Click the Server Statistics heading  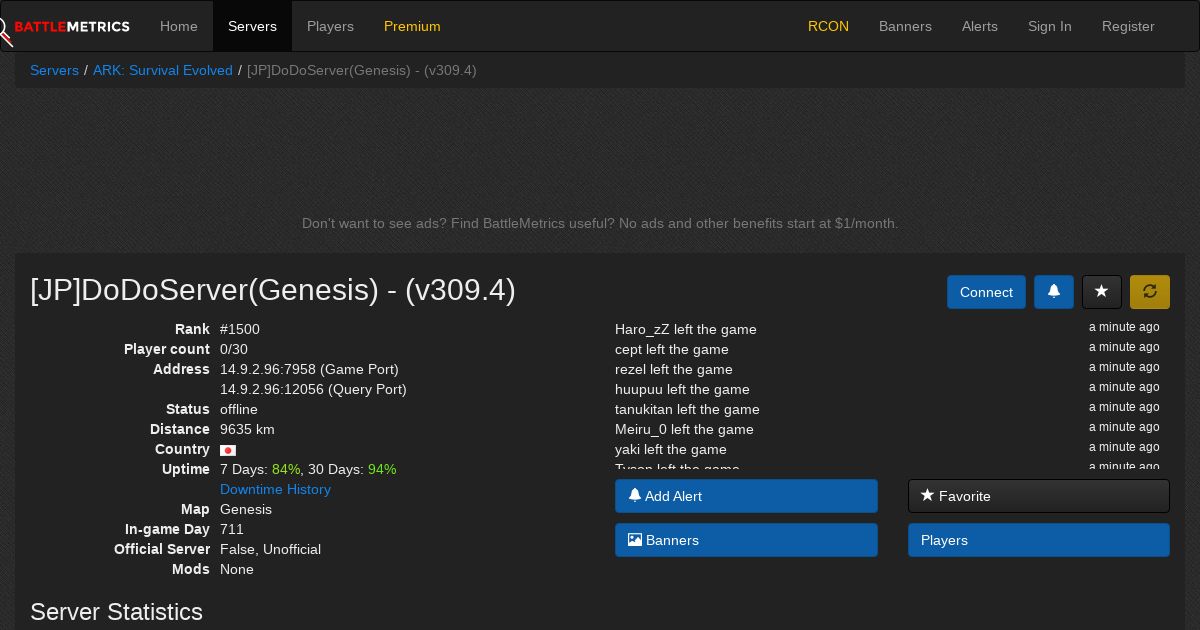click(116, 612)
